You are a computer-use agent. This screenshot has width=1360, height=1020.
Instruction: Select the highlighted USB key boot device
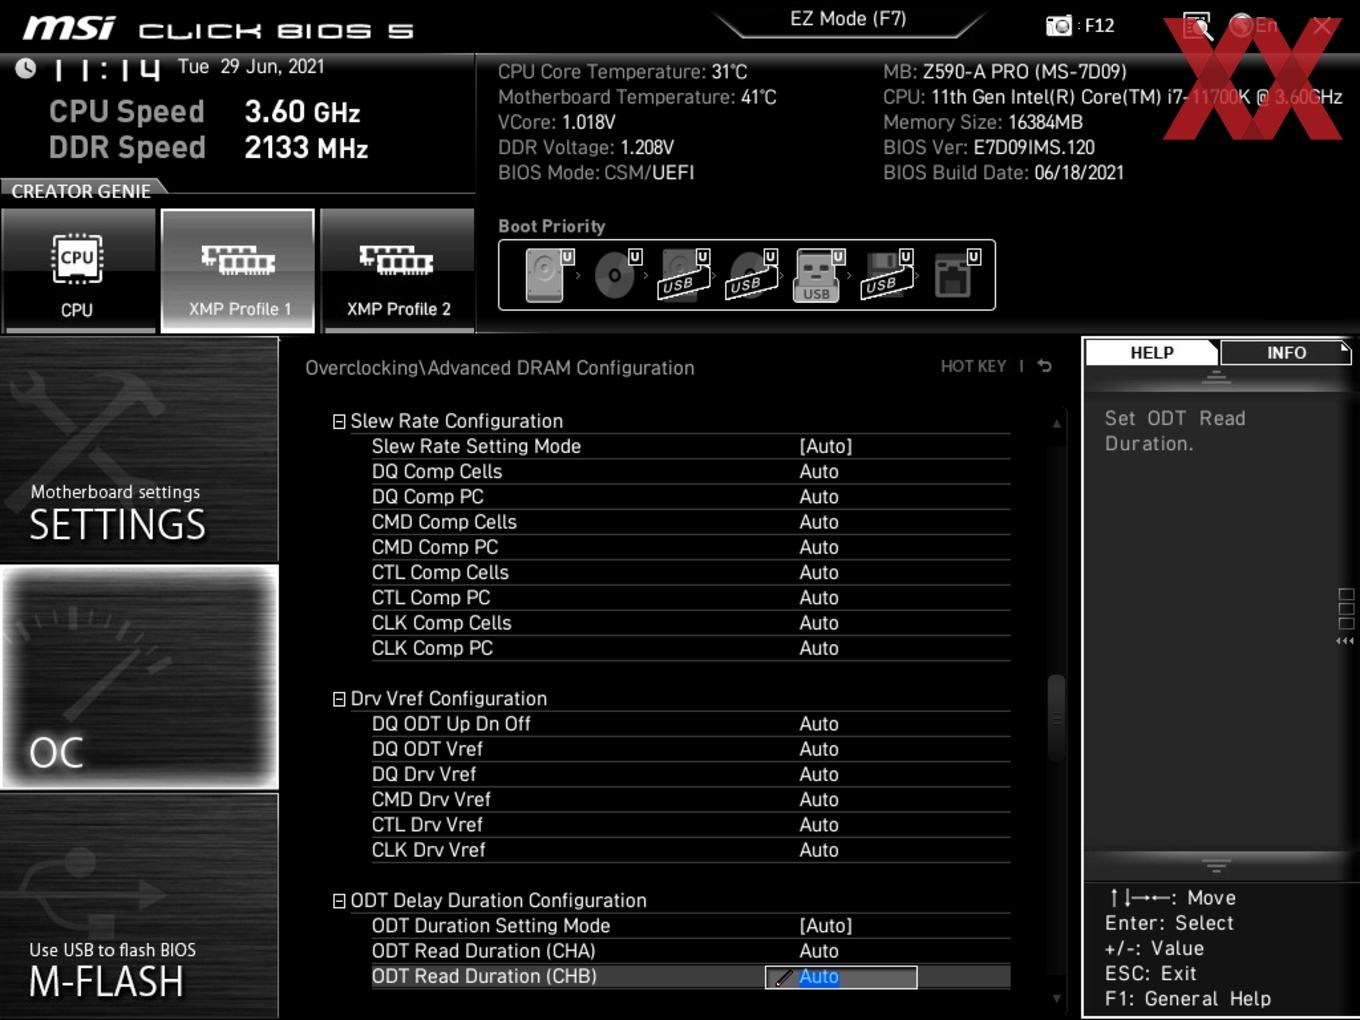[x=819, y=274]
